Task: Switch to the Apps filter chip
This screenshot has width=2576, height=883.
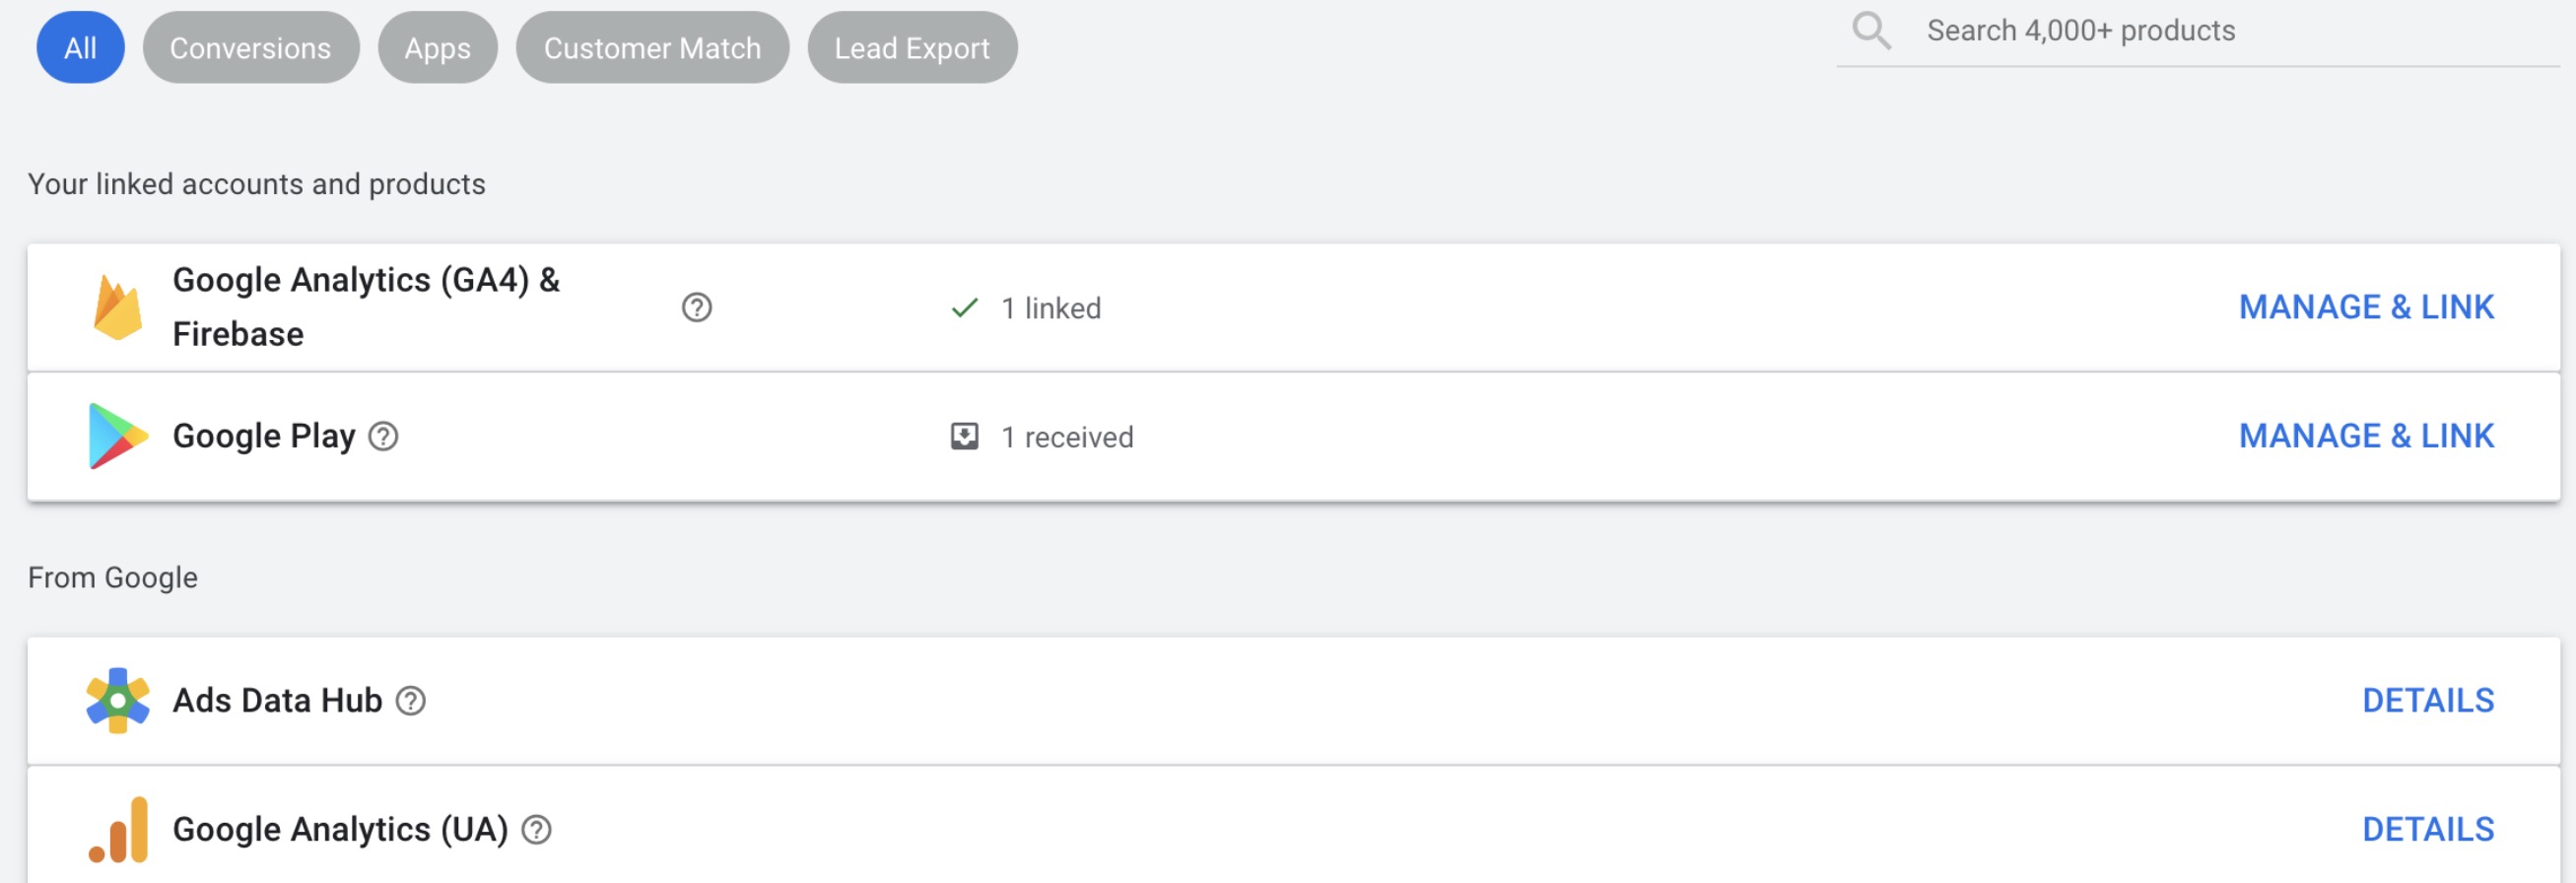Action: (437, 47)
